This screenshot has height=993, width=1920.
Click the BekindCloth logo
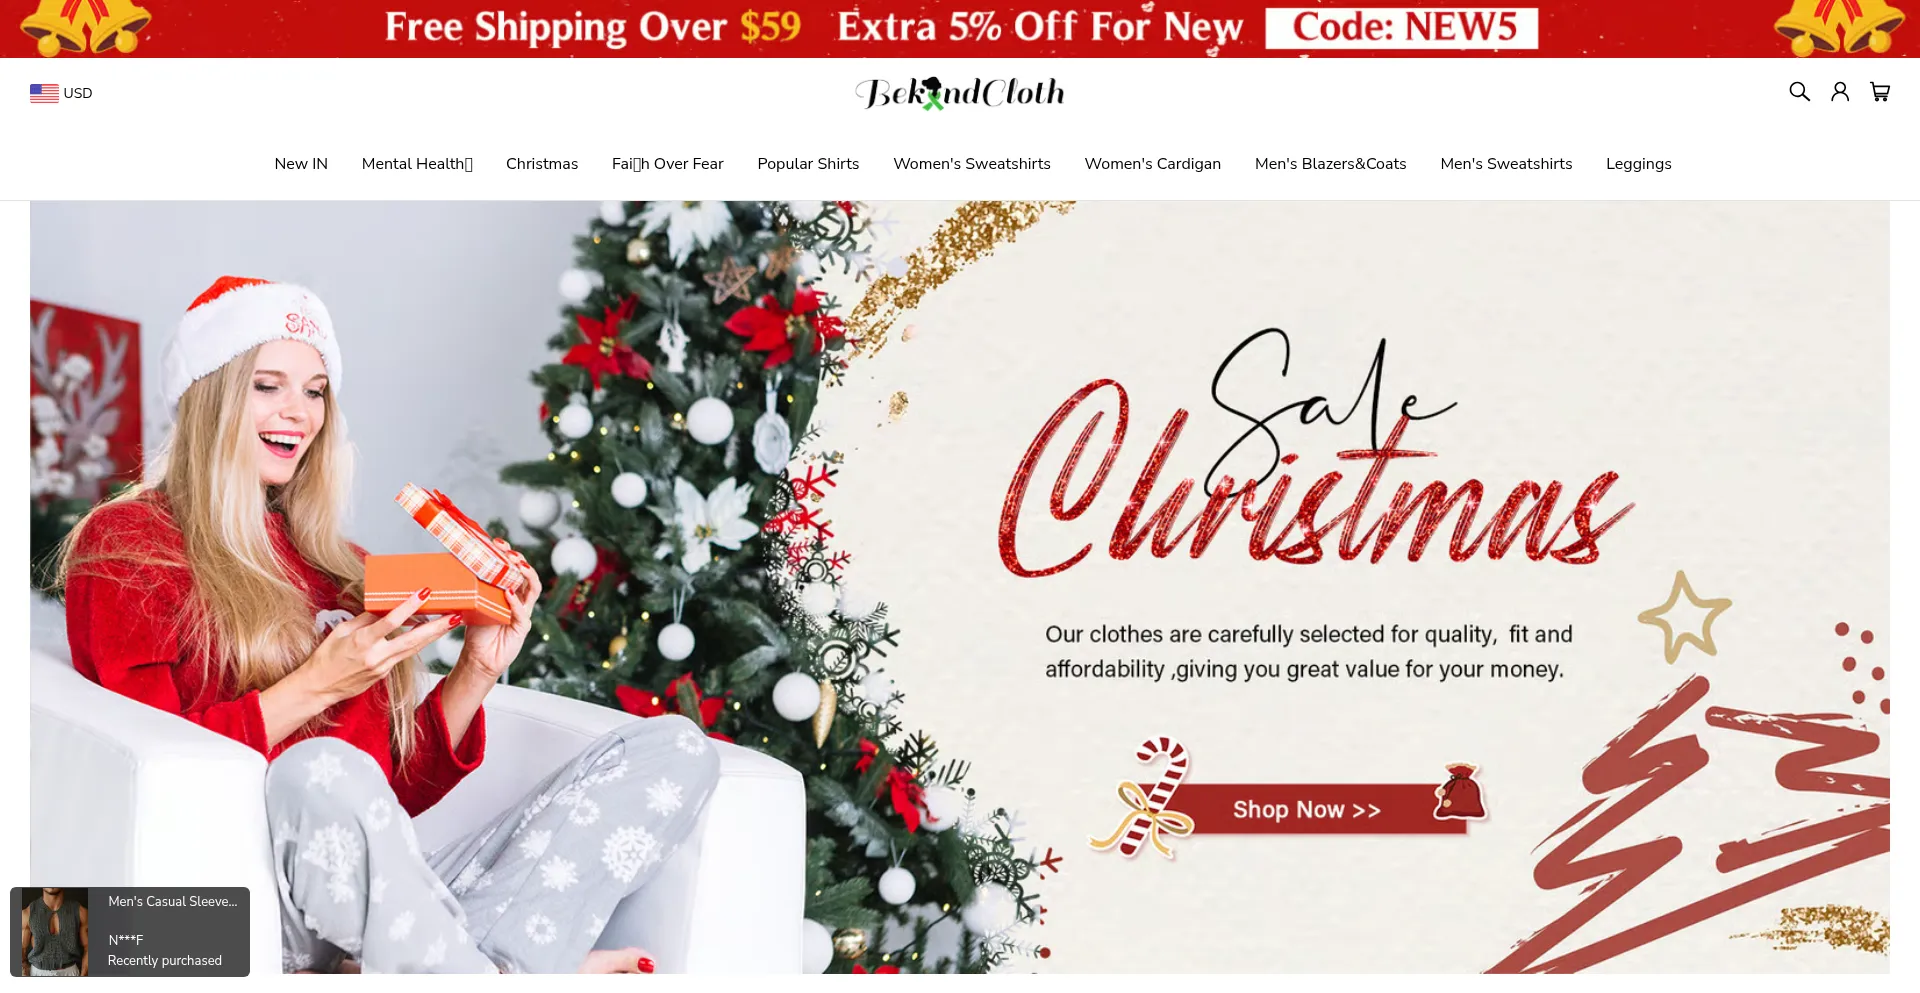click(960, 93)
